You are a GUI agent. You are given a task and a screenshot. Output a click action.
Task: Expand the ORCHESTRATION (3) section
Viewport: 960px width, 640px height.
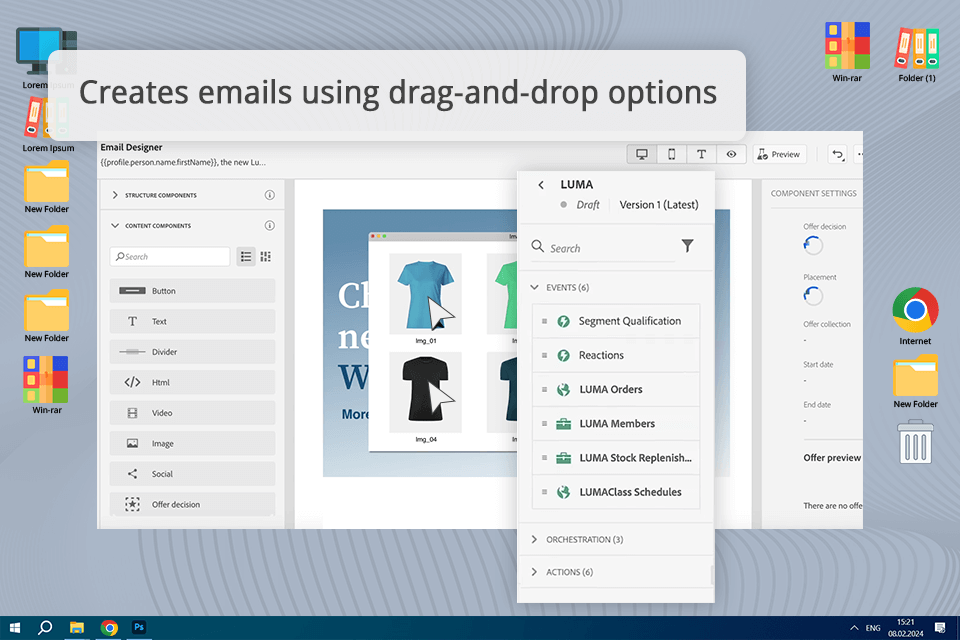coord(534,540)
